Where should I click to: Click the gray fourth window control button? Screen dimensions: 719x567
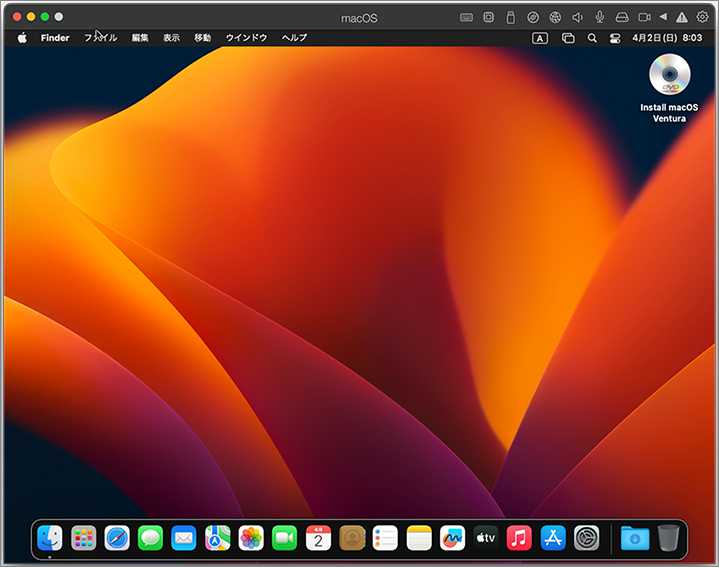coord(59,17)
